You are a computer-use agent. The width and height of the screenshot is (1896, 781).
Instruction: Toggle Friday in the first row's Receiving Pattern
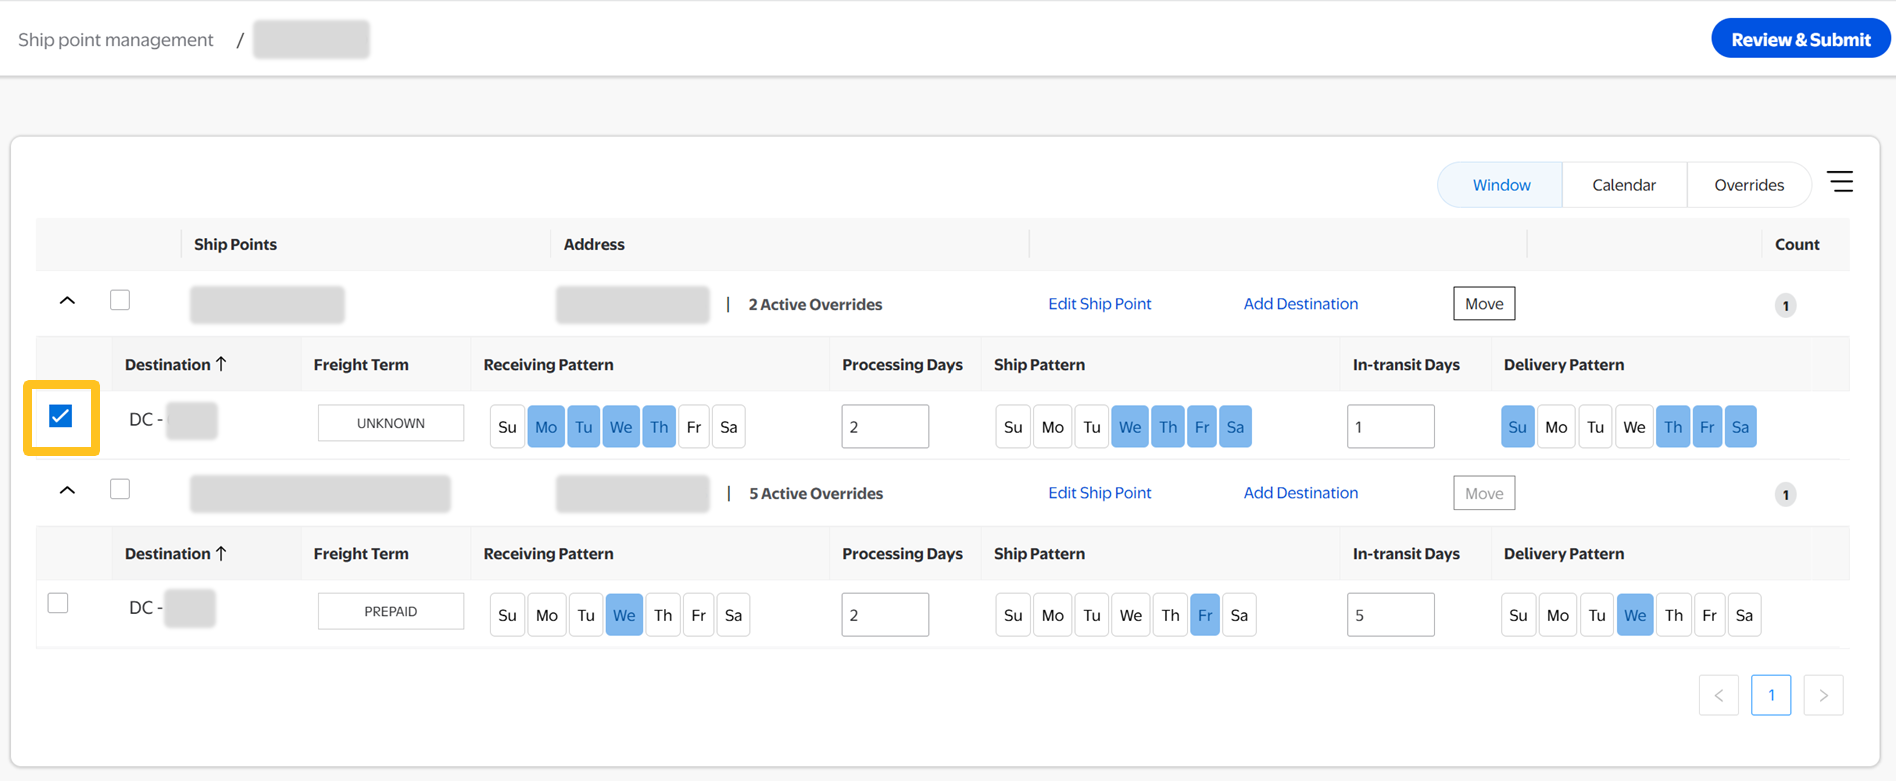click(x=694, y=427)
